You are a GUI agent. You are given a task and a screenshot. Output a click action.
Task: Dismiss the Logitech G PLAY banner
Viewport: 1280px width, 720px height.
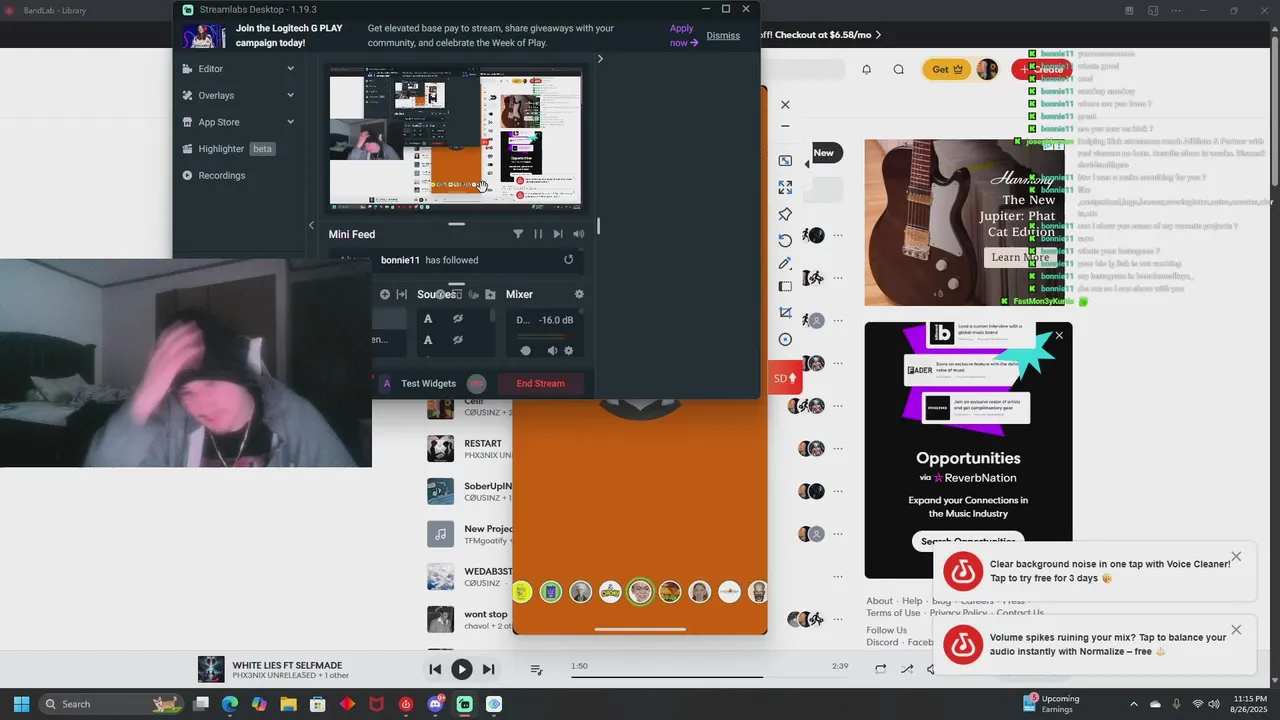(x=723, y=35)
